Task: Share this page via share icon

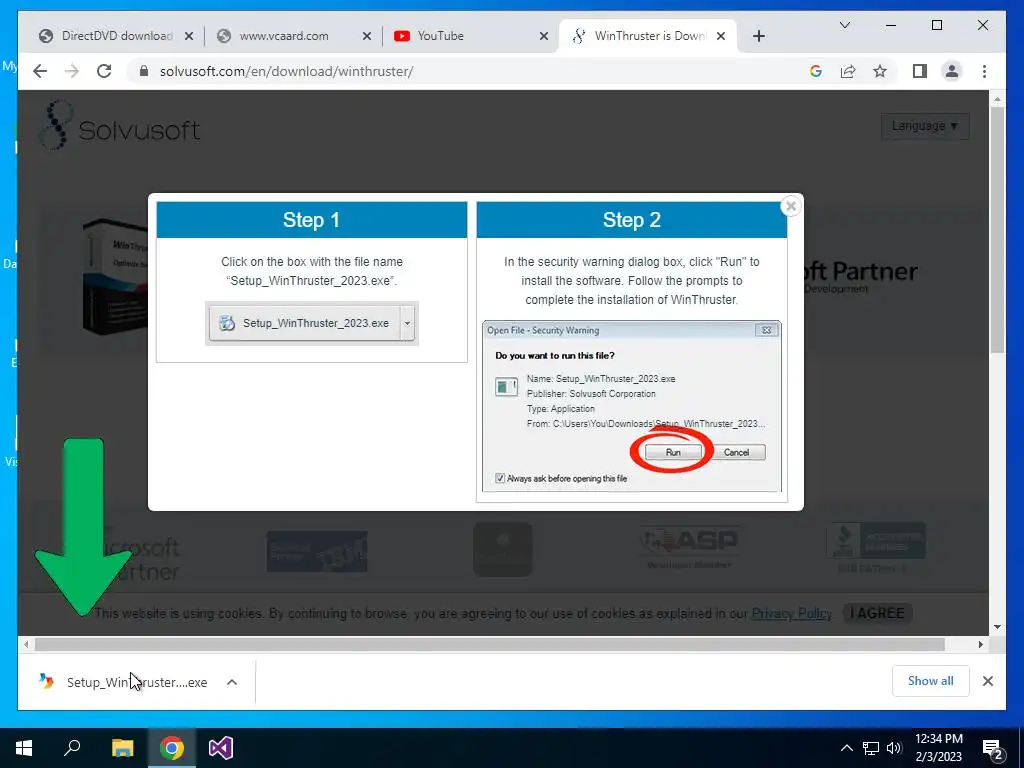Action: [x=848, y=71]
